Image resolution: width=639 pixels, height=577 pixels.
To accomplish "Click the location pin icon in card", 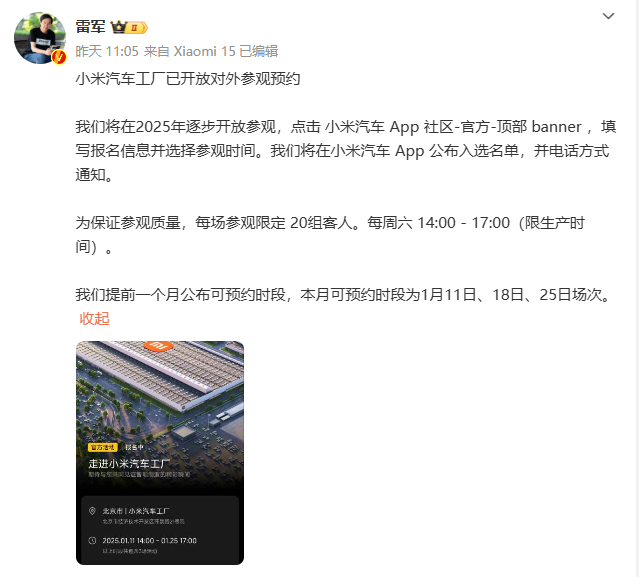I will pyautogui.click(x=92, y=511).
